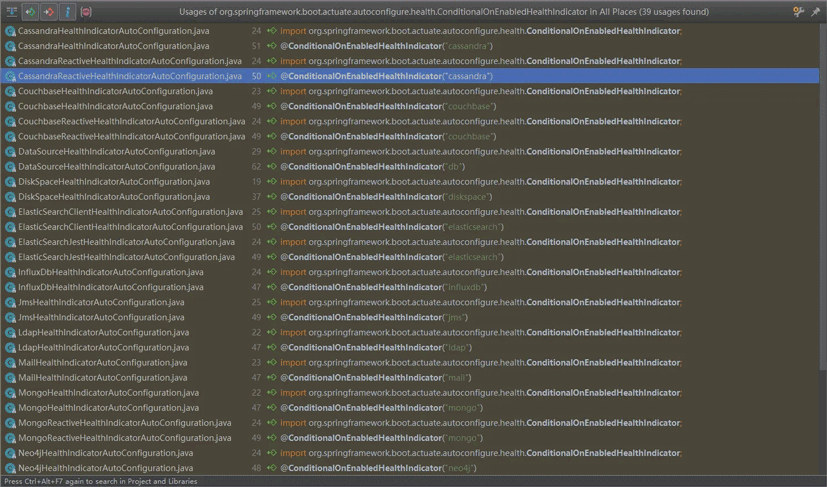Click the vertical scrollbar of usages list
Screen dimensions: 827x487
[823, 195]
